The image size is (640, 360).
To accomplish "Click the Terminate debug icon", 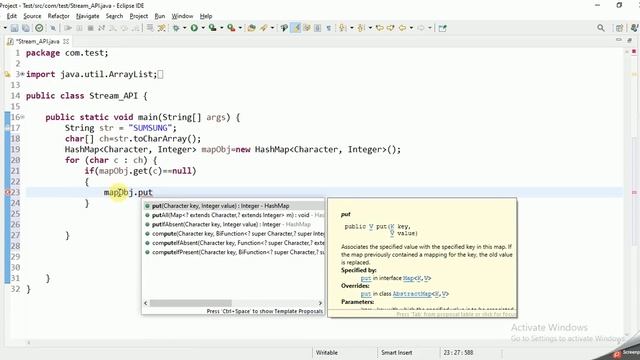I will pyautogui.click(x=90, y=28).
